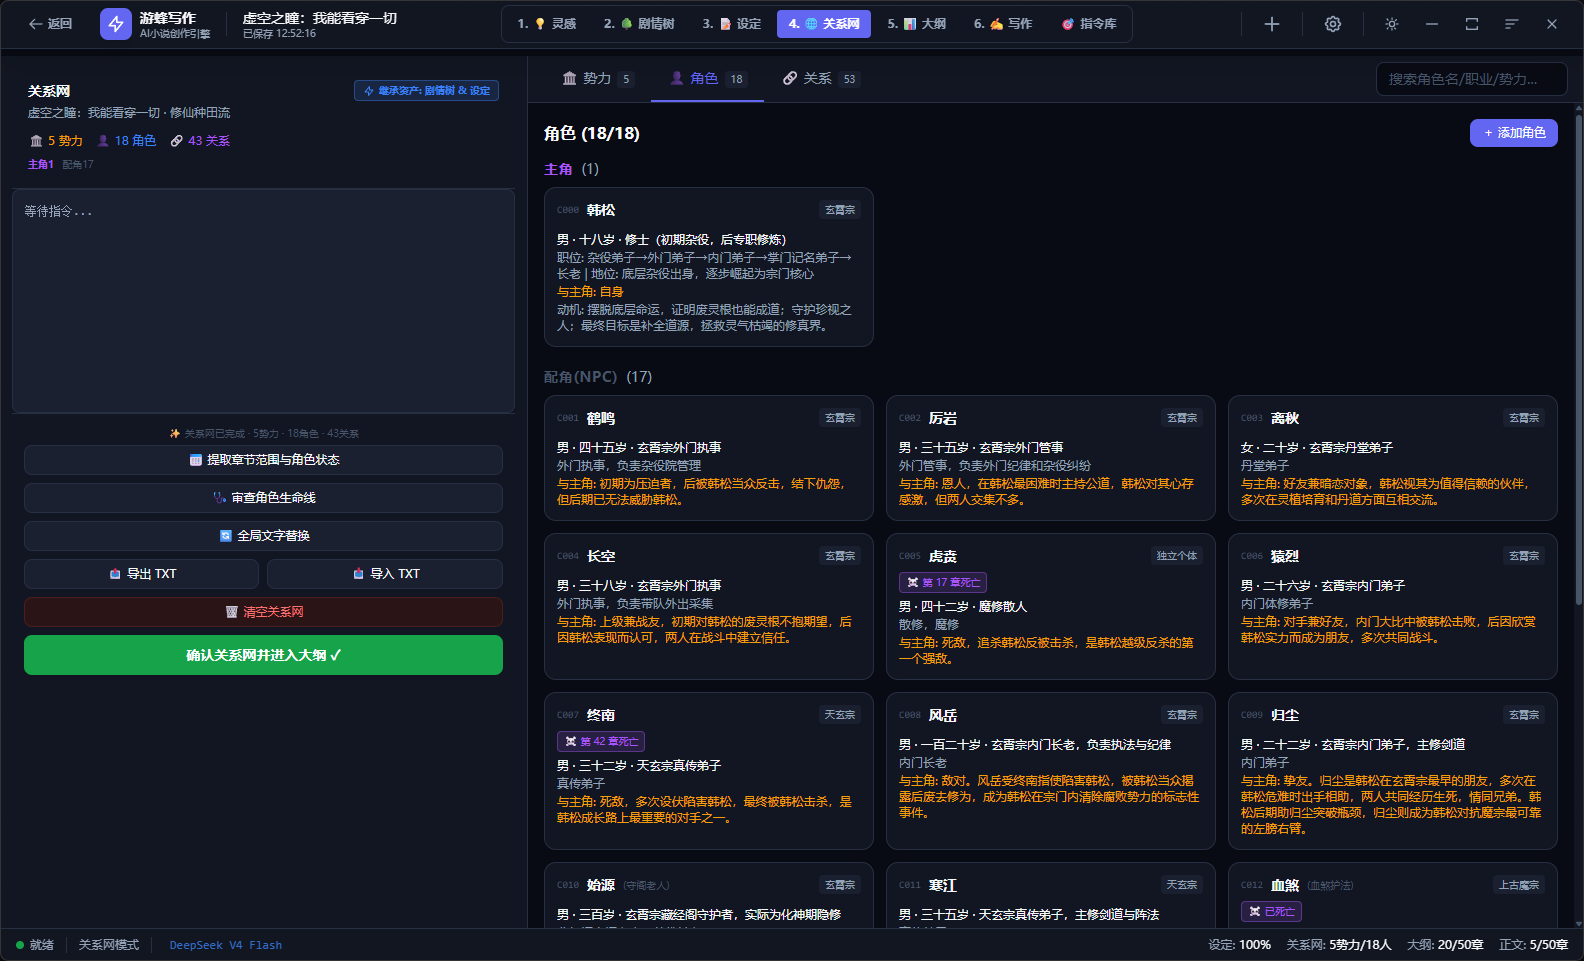
Task: Click the 配角(NPC) (17) section header
Action: coord(598,377)
